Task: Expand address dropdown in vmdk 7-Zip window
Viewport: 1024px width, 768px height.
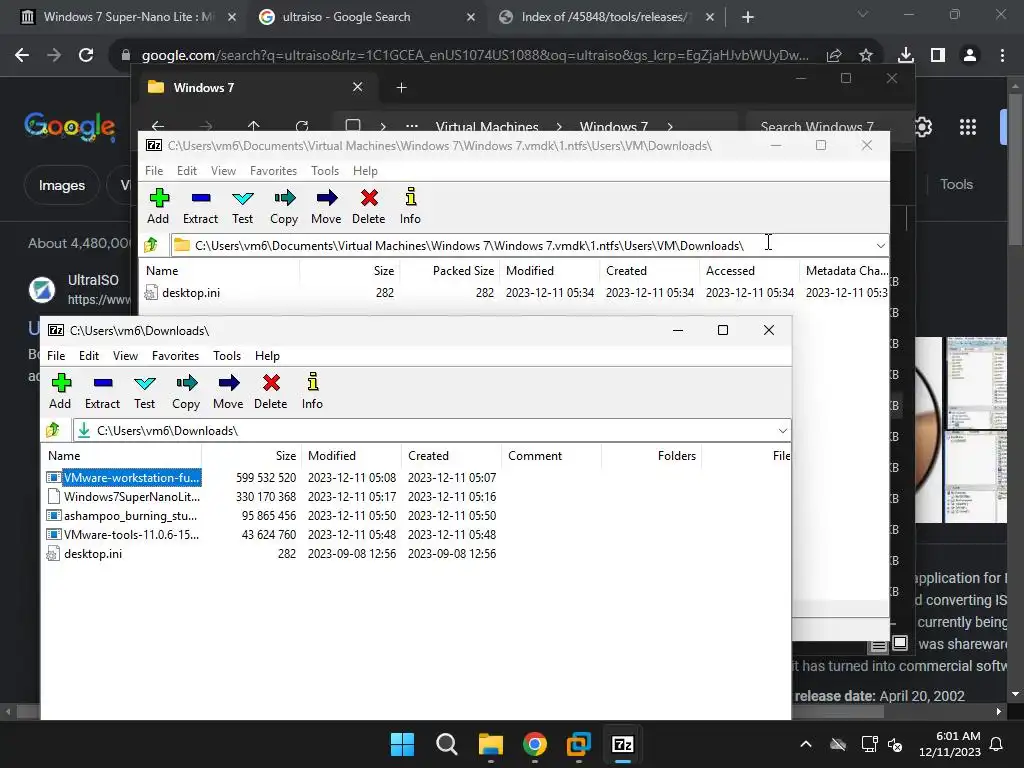Action: pos(880,246)
